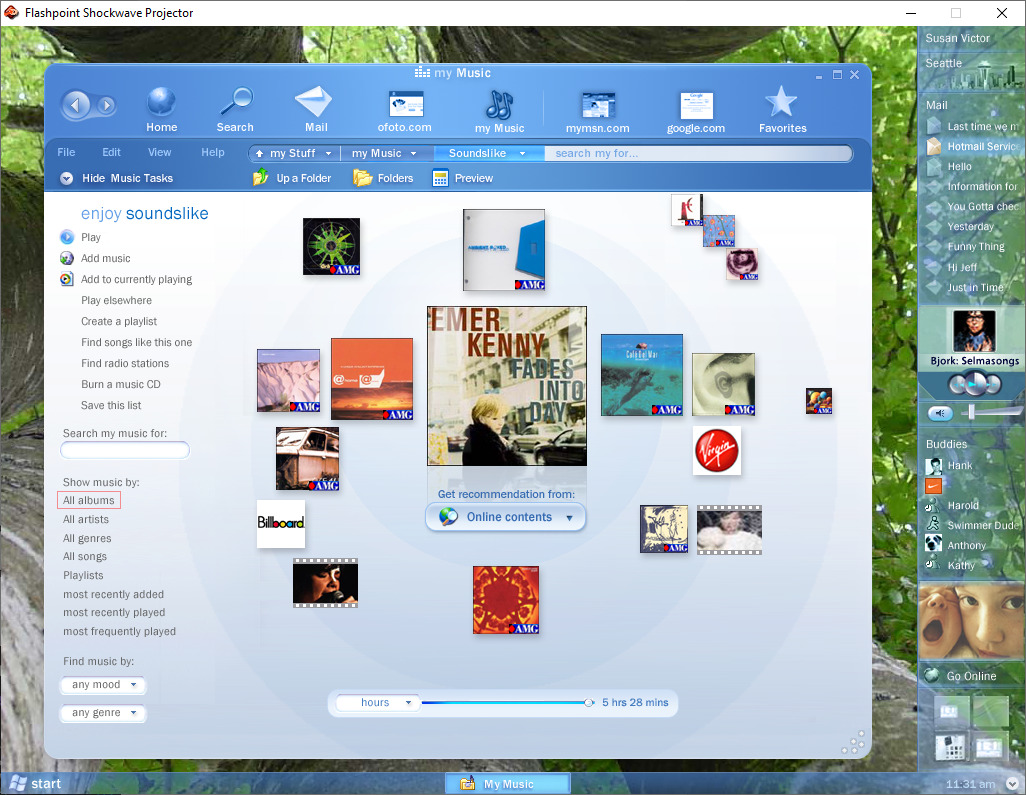Open the Favorites star icon
Screen dimensions: 1026x795
tap(781, 103)
